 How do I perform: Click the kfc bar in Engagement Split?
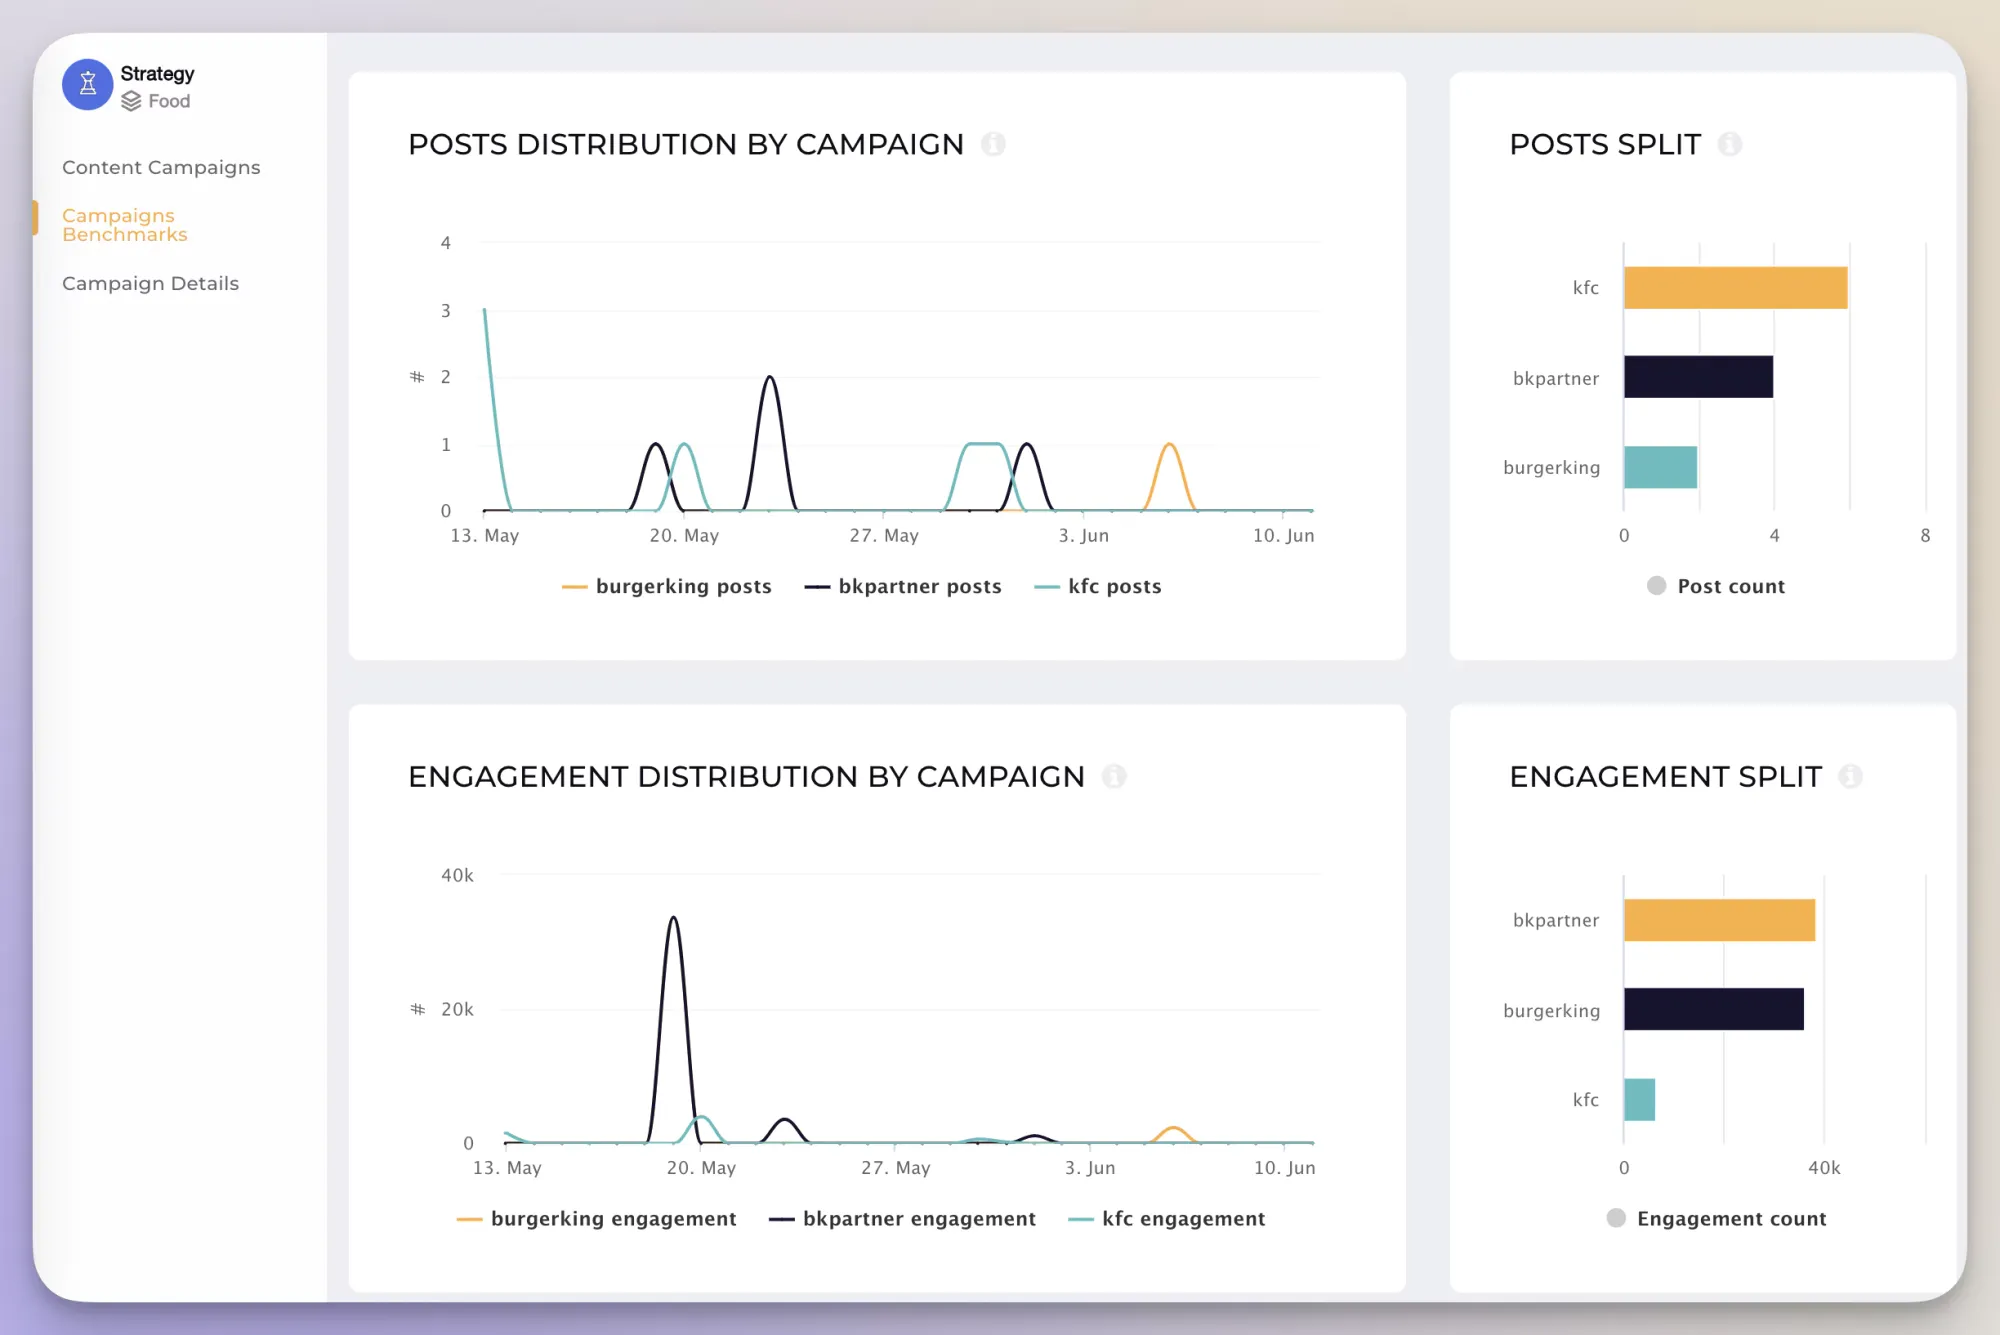[x=1639, y=1099]
